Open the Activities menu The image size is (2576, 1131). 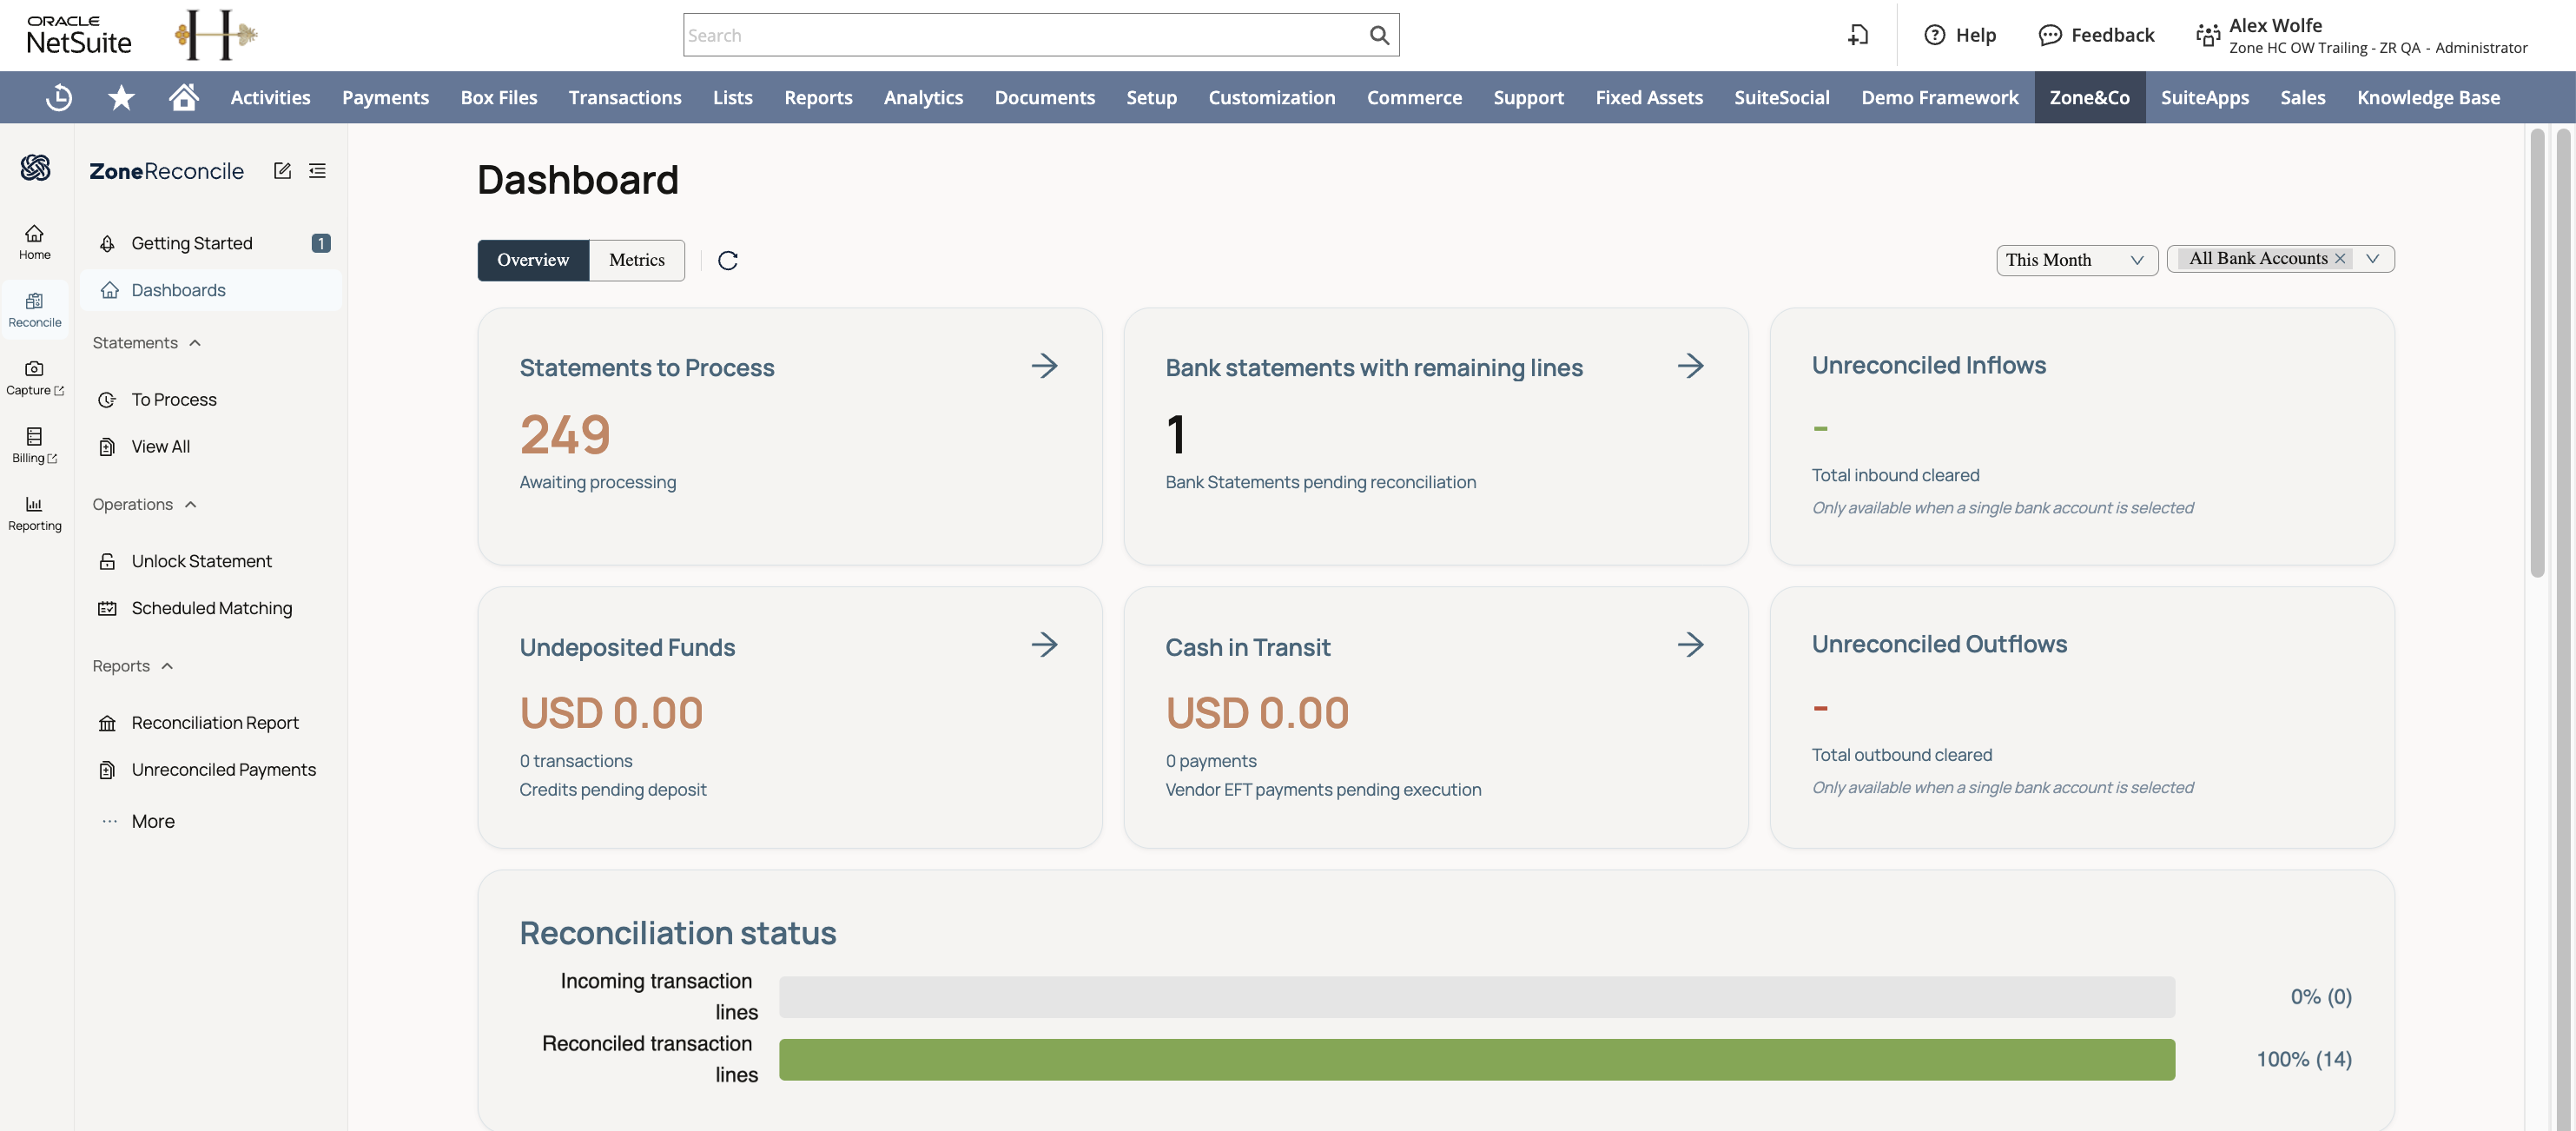[270, 97]
